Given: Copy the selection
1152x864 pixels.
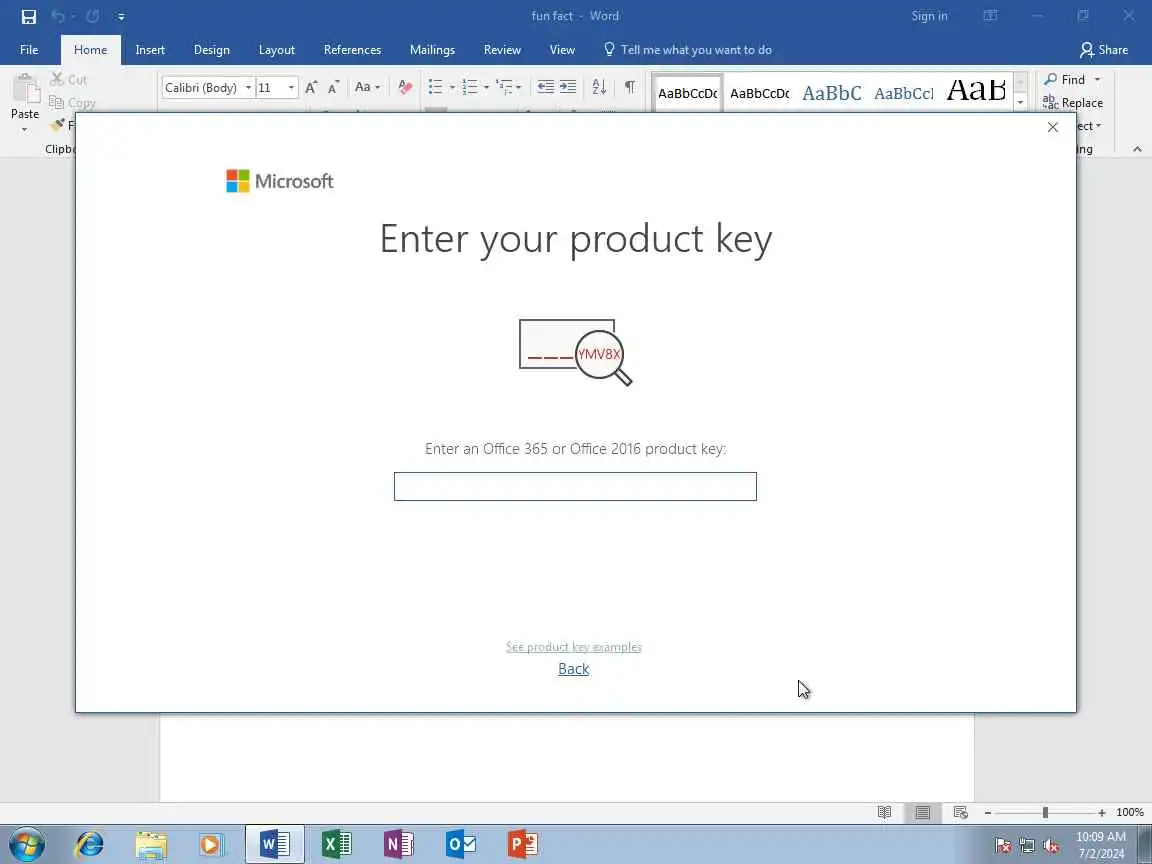Looking at the screenshot, I should tap(72, 103).
